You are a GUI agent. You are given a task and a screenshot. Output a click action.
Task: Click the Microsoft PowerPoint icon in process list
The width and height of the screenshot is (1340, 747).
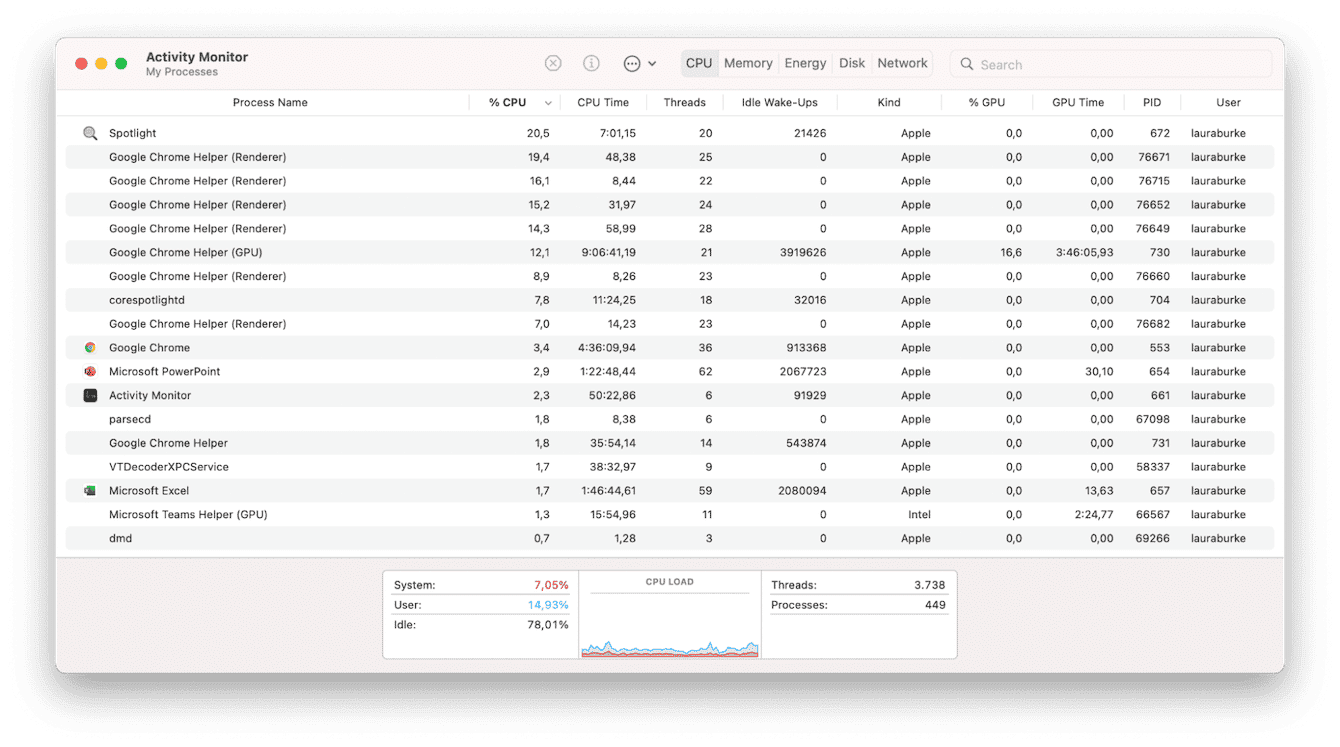(90, 371)
